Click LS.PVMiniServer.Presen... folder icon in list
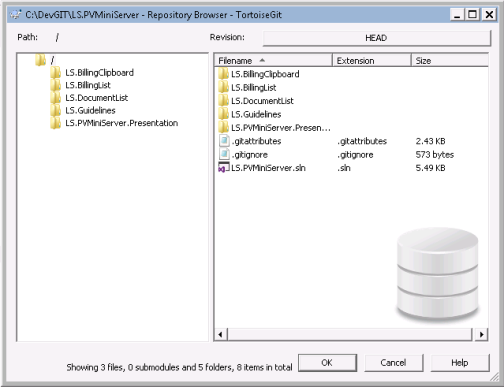504x387 pixels. [224, 127]
